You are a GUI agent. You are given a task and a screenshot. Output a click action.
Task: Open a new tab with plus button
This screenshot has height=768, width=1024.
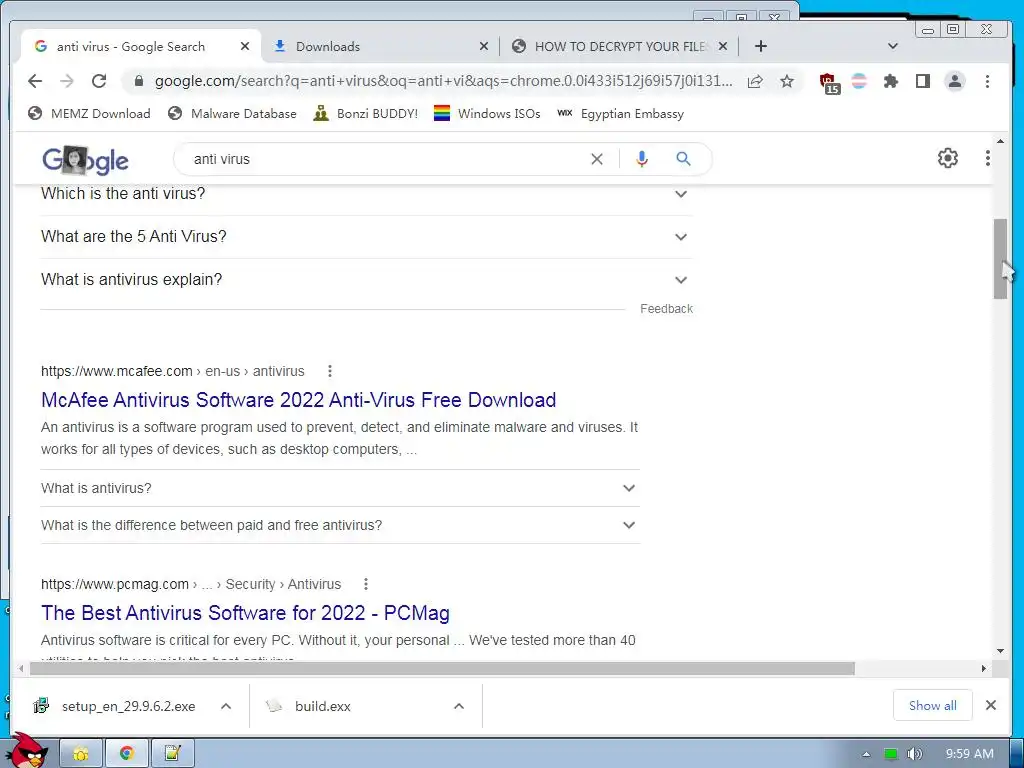pyautogui.click(x=760, y=46)
